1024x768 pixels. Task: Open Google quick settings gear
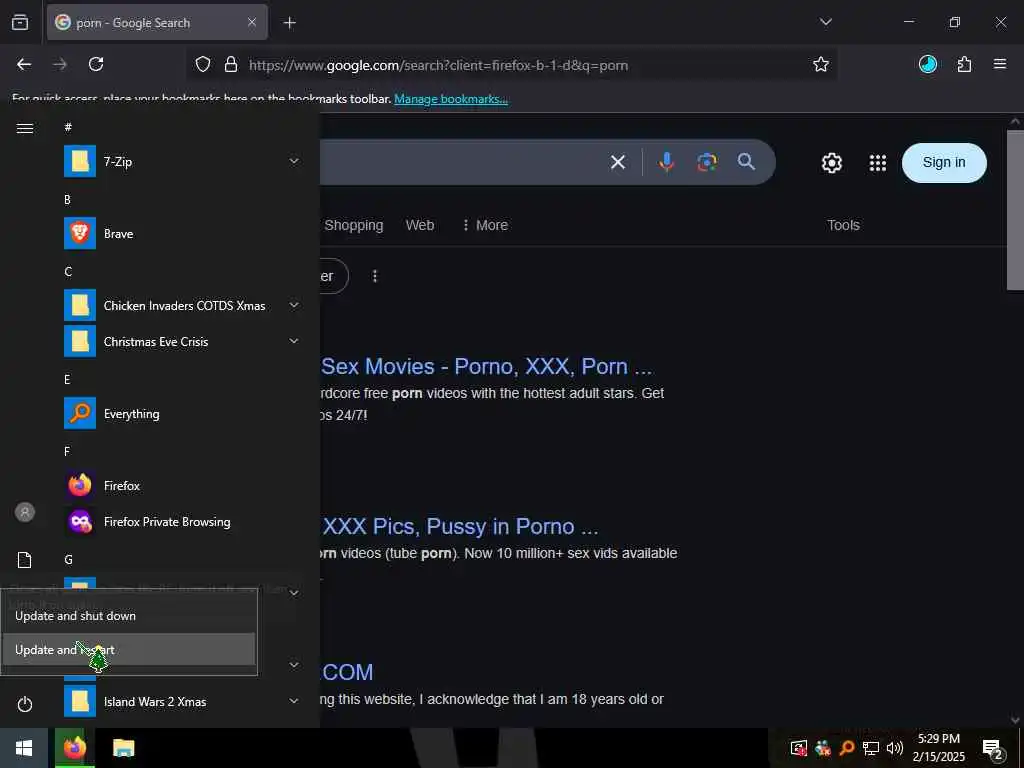pyautogui.click(x=831, y=163)
